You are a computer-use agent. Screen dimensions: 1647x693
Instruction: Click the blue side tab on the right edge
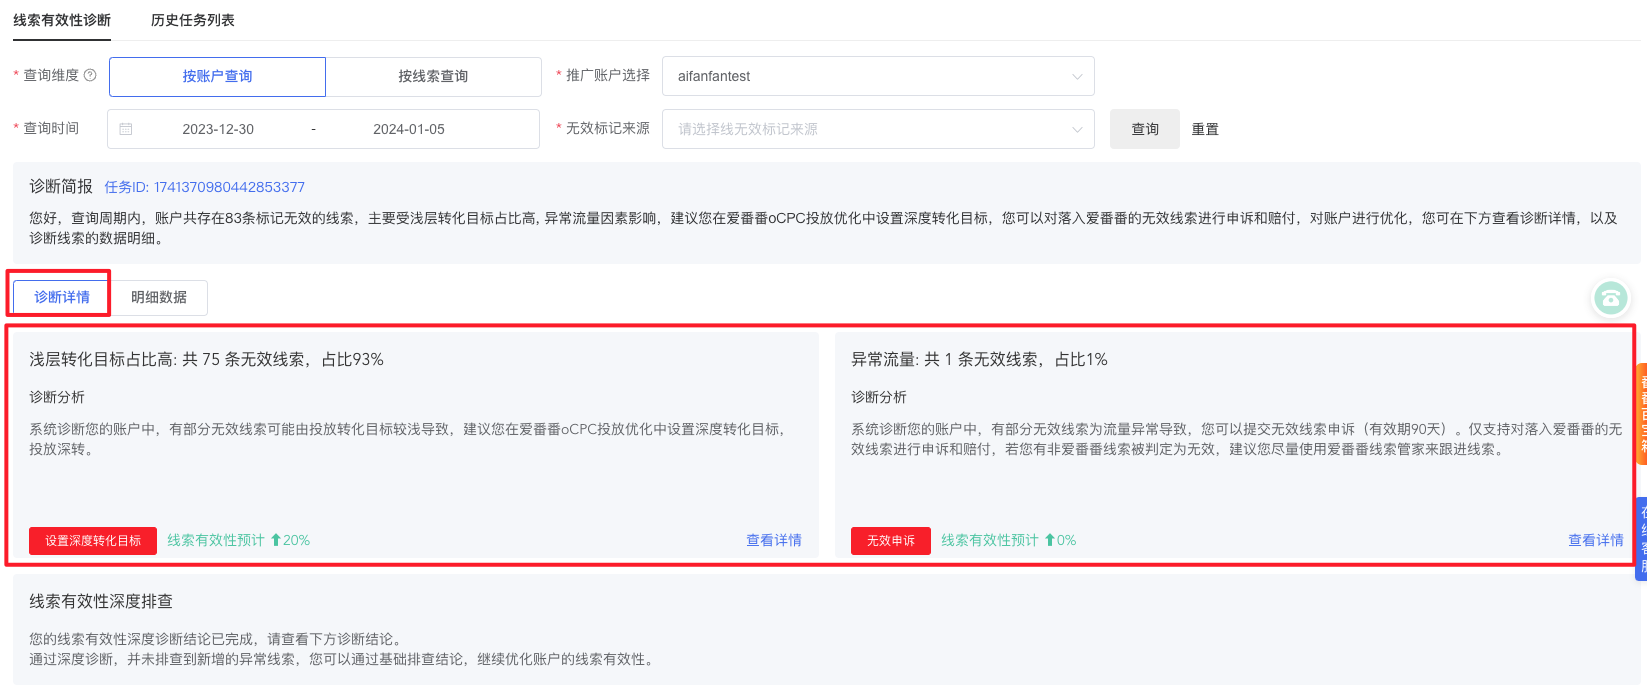click(x=1641, y=538)
